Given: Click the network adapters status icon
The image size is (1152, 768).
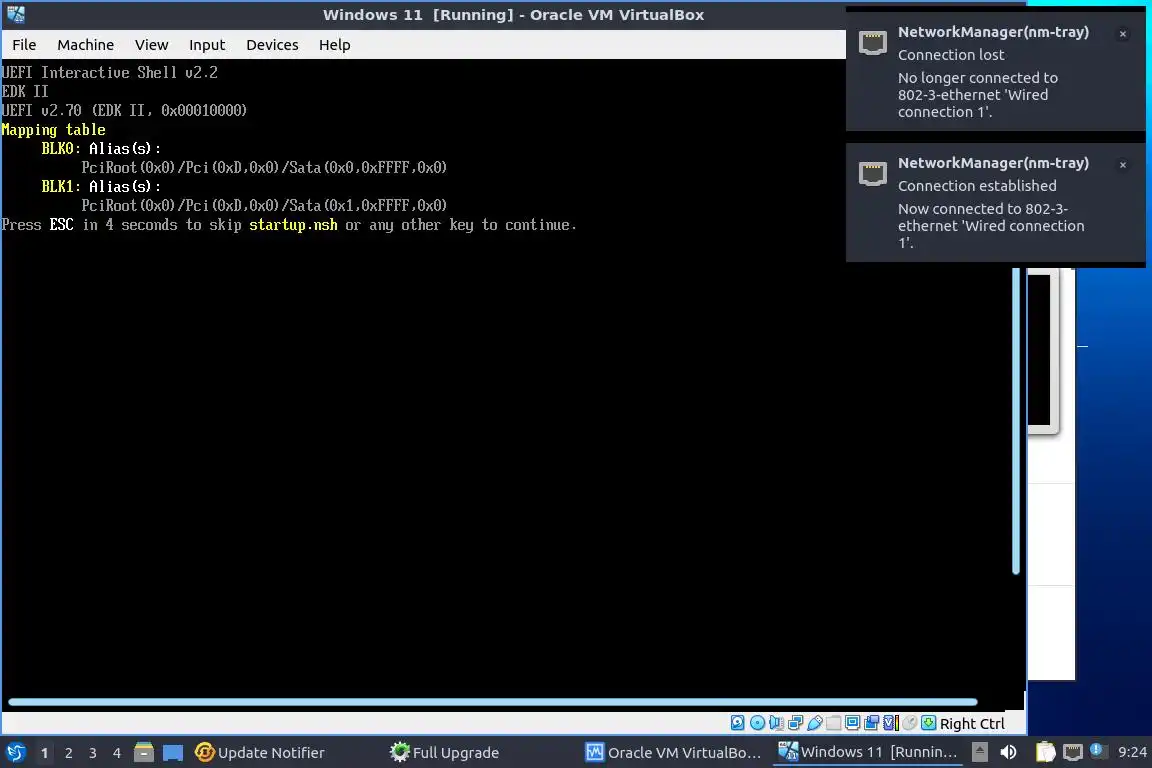Looking at the screenshot, I should [x=796, y=722].
